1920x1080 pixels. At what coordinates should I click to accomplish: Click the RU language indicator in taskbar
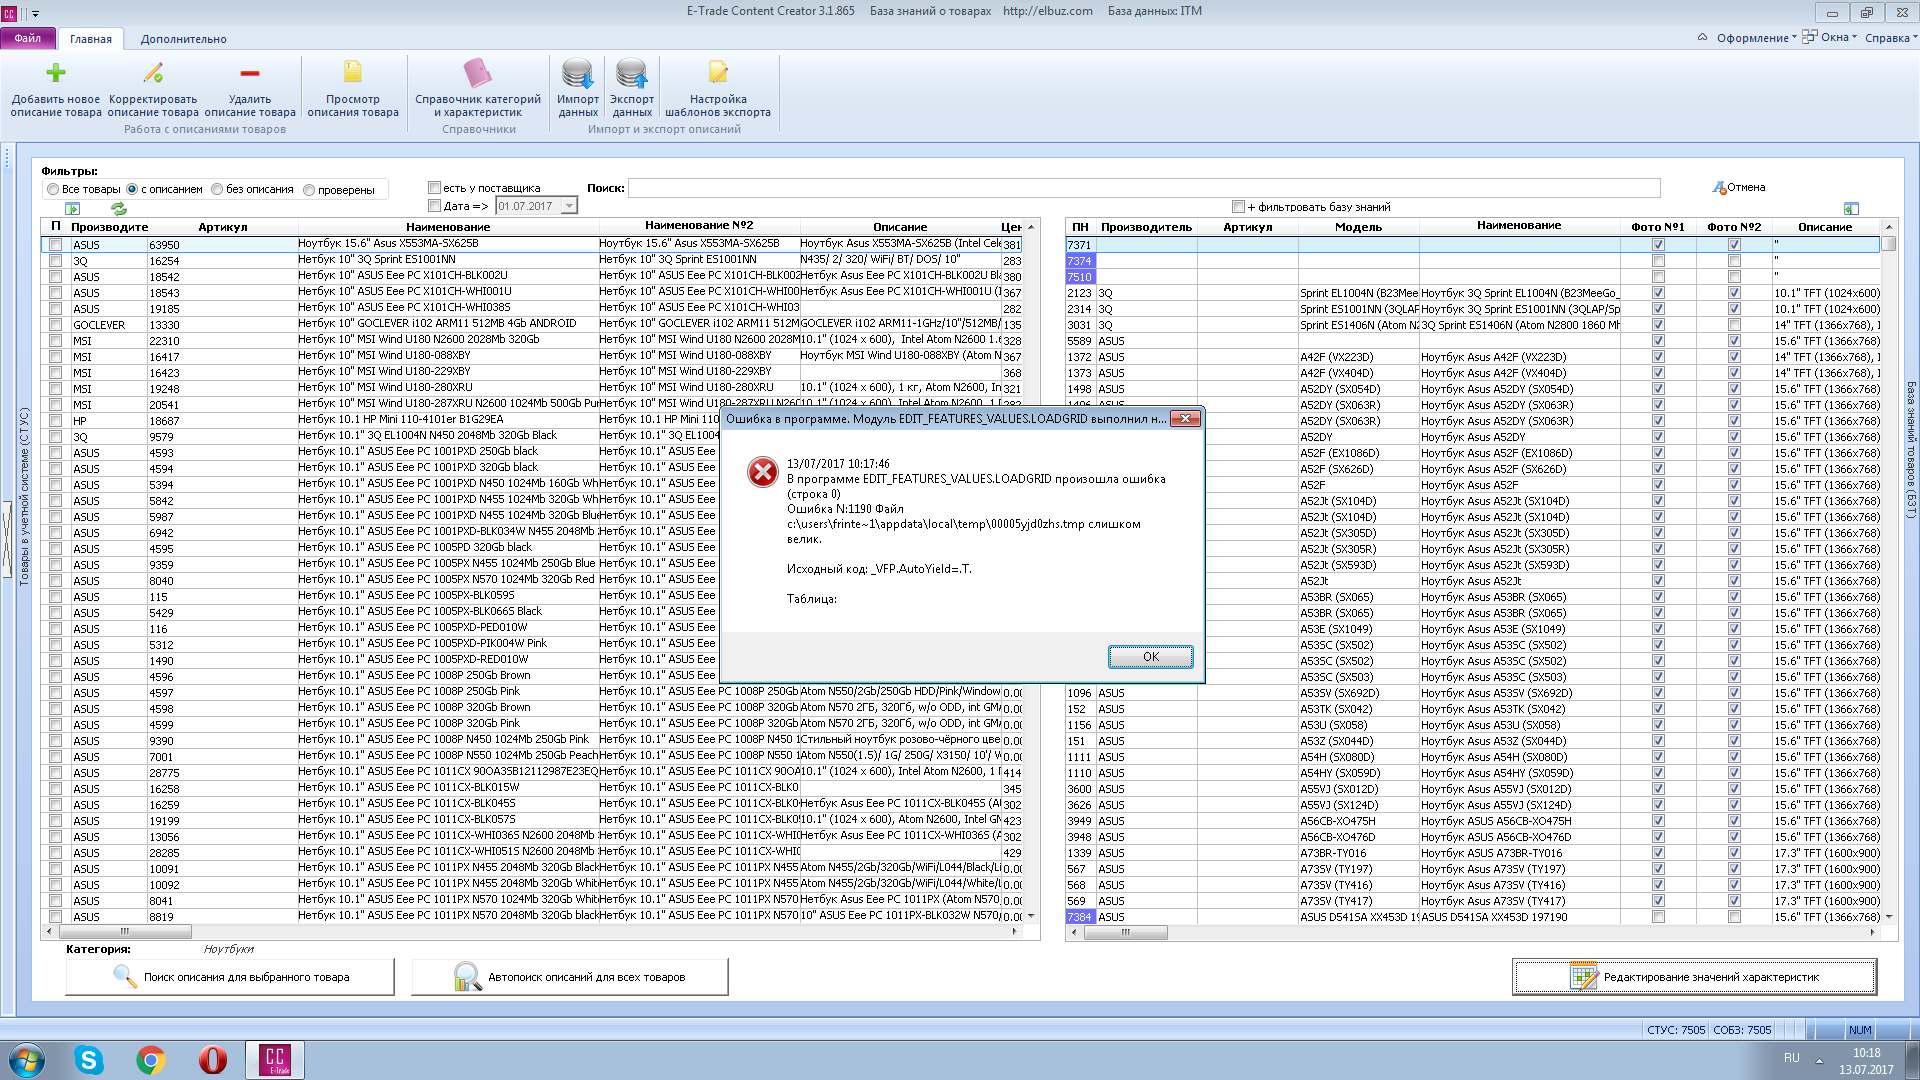click(1791, 1058)
